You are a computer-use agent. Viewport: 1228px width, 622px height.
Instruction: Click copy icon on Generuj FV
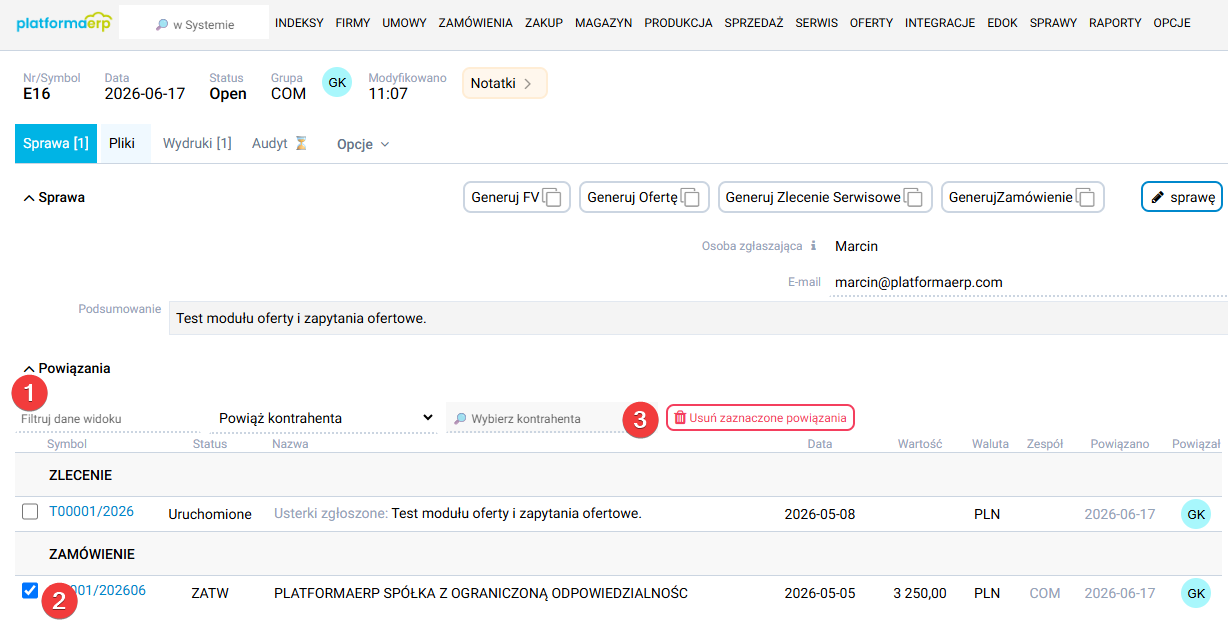click(x=555, y=198)
